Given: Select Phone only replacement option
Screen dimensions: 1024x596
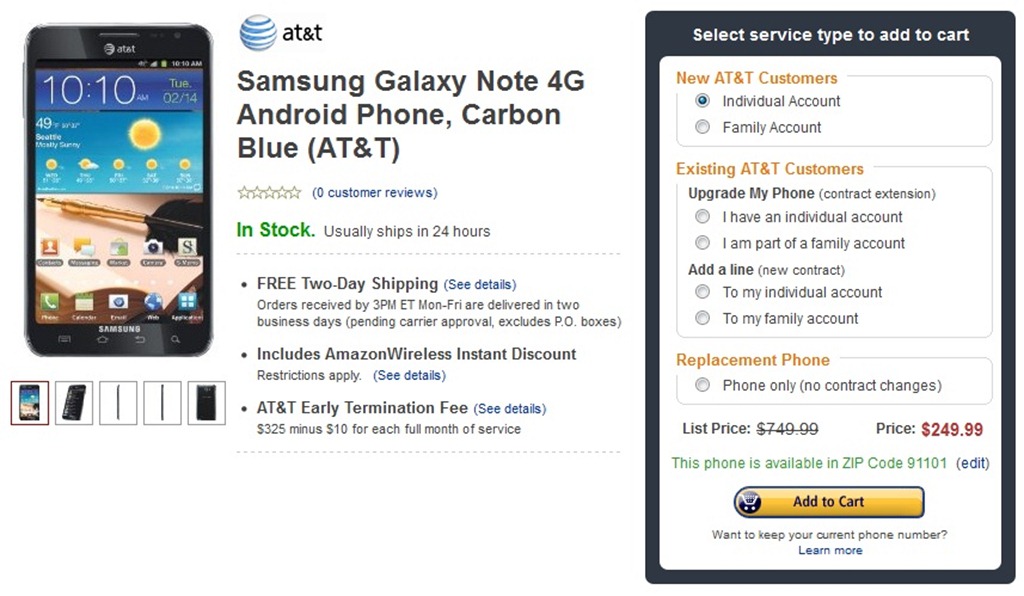Looking at the screenshot, I should click(x=703, y=385).
